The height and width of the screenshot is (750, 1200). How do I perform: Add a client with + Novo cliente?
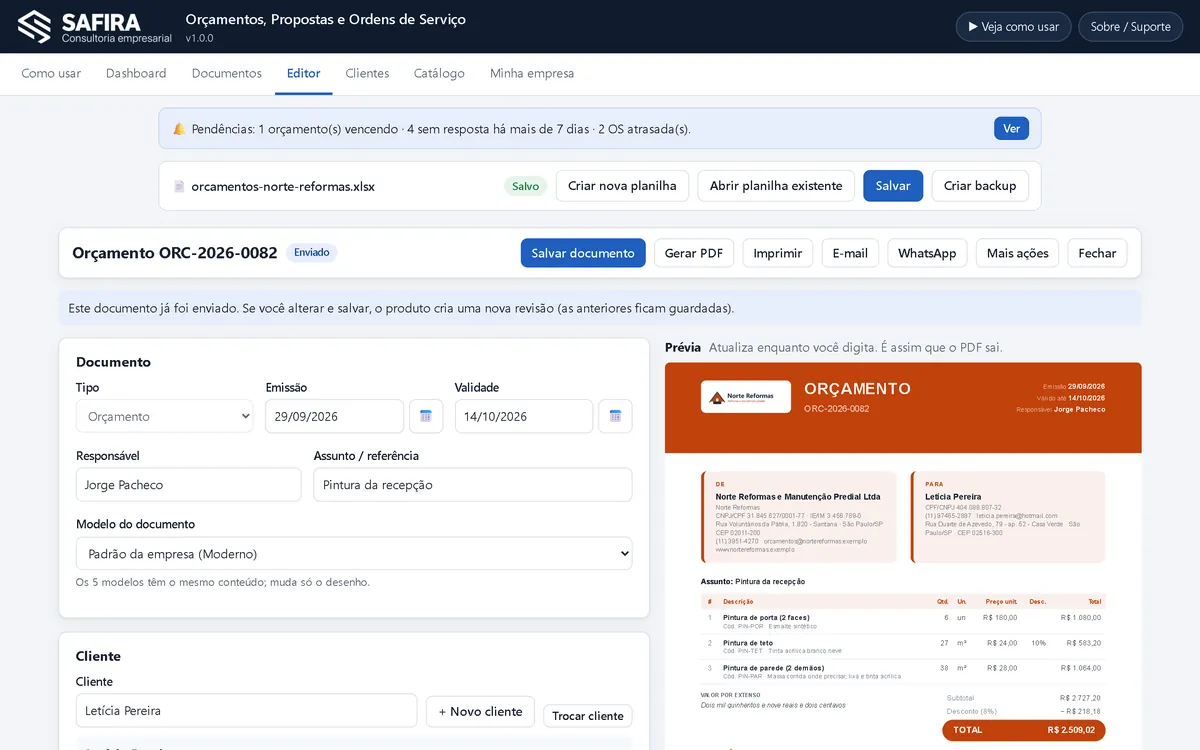pos(480,711)
